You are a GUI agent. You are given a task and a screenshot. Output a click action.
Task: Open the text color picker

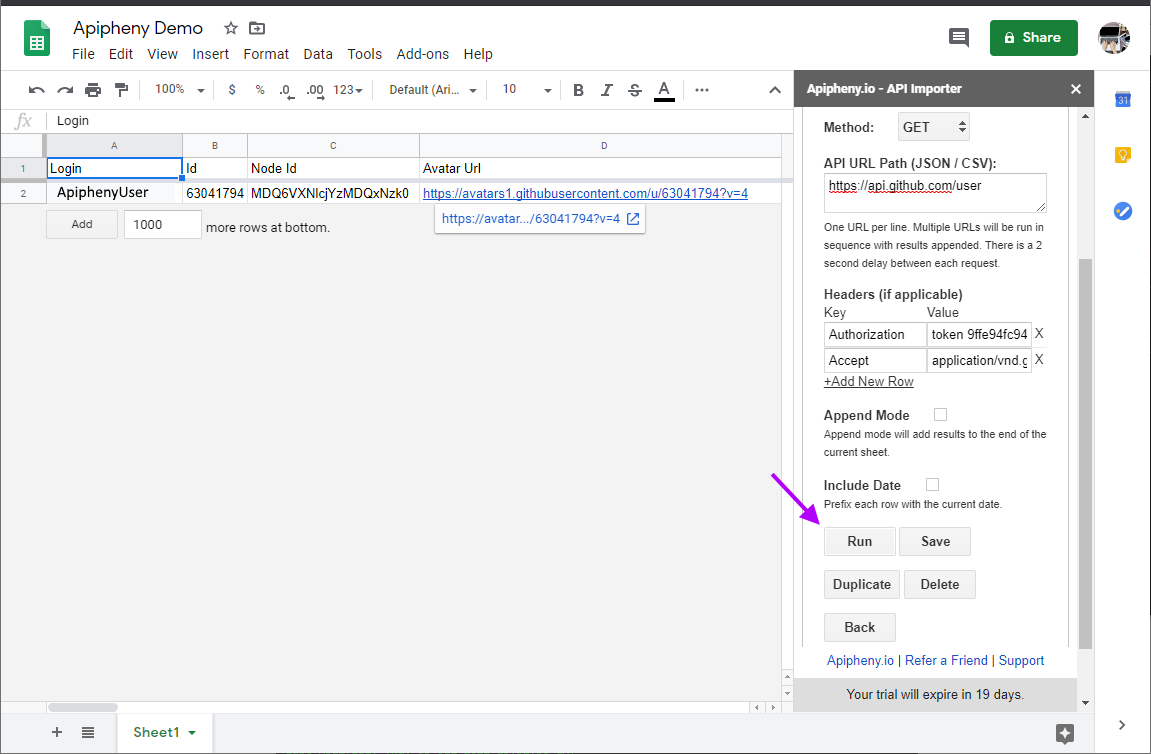point(664,90)
